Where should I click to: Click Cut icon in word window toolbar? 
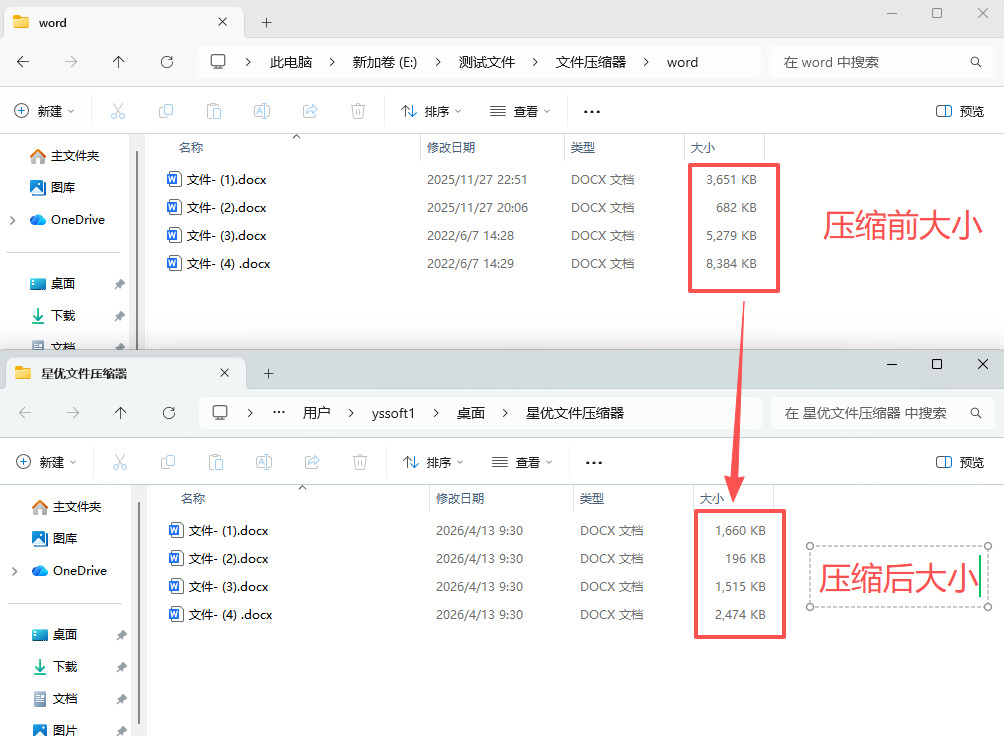click(118, 111)
